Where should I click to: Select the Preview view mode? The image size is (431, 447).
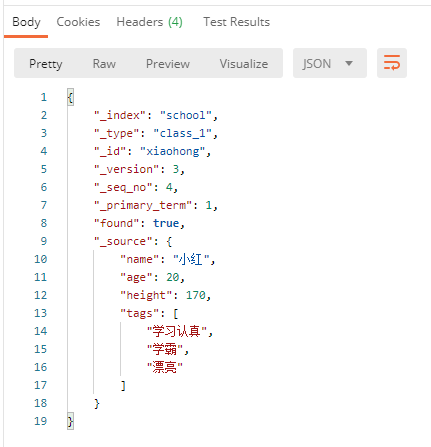168,64
